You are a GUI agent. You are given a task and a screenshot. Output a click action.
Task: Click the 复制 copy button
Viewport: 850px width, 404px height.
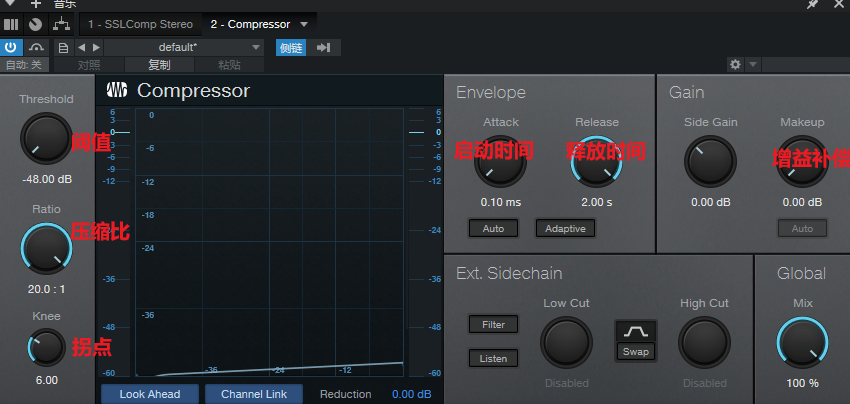click(x=159, y=65)
